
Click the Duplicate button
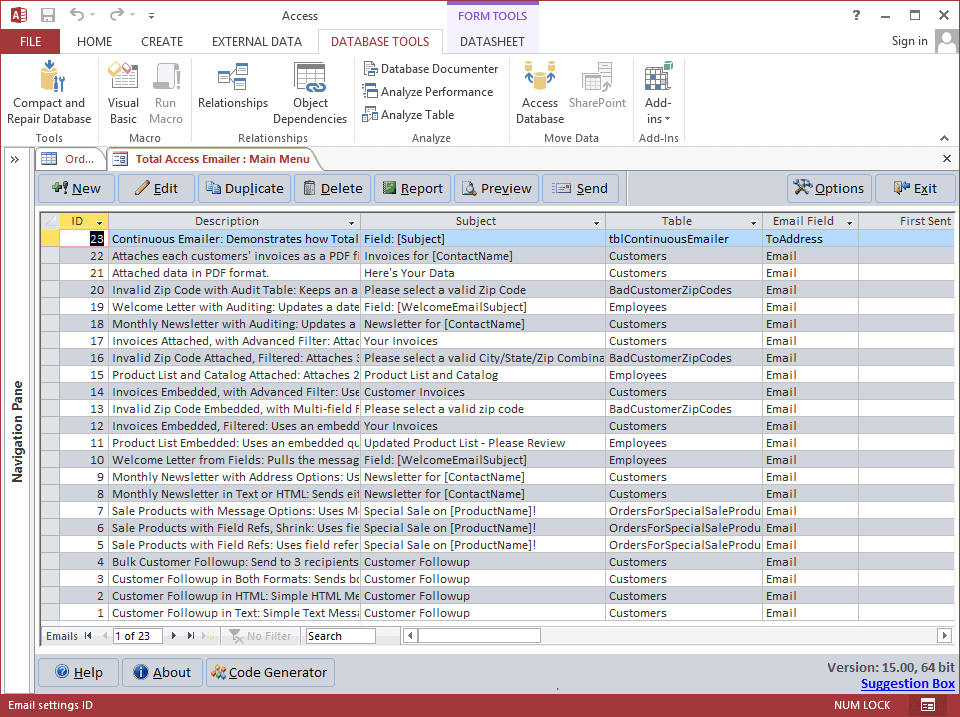244,189
